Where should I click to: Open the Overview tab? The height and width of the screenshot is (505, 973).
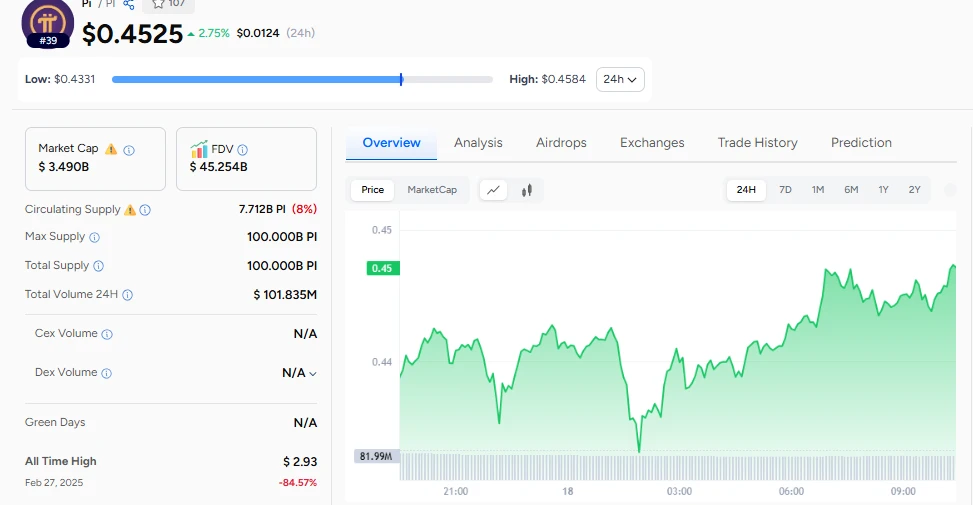point(391,143)
